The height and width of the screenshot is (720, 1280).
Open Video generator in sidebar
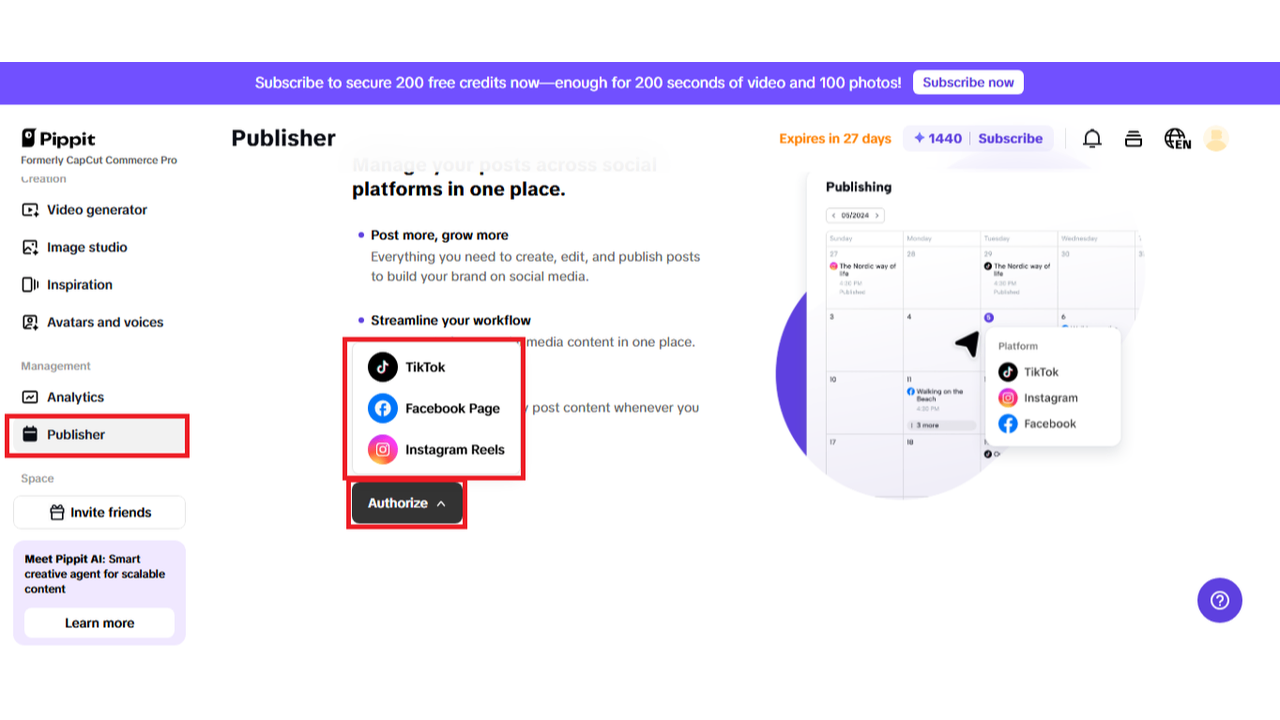tap(97, 210)
